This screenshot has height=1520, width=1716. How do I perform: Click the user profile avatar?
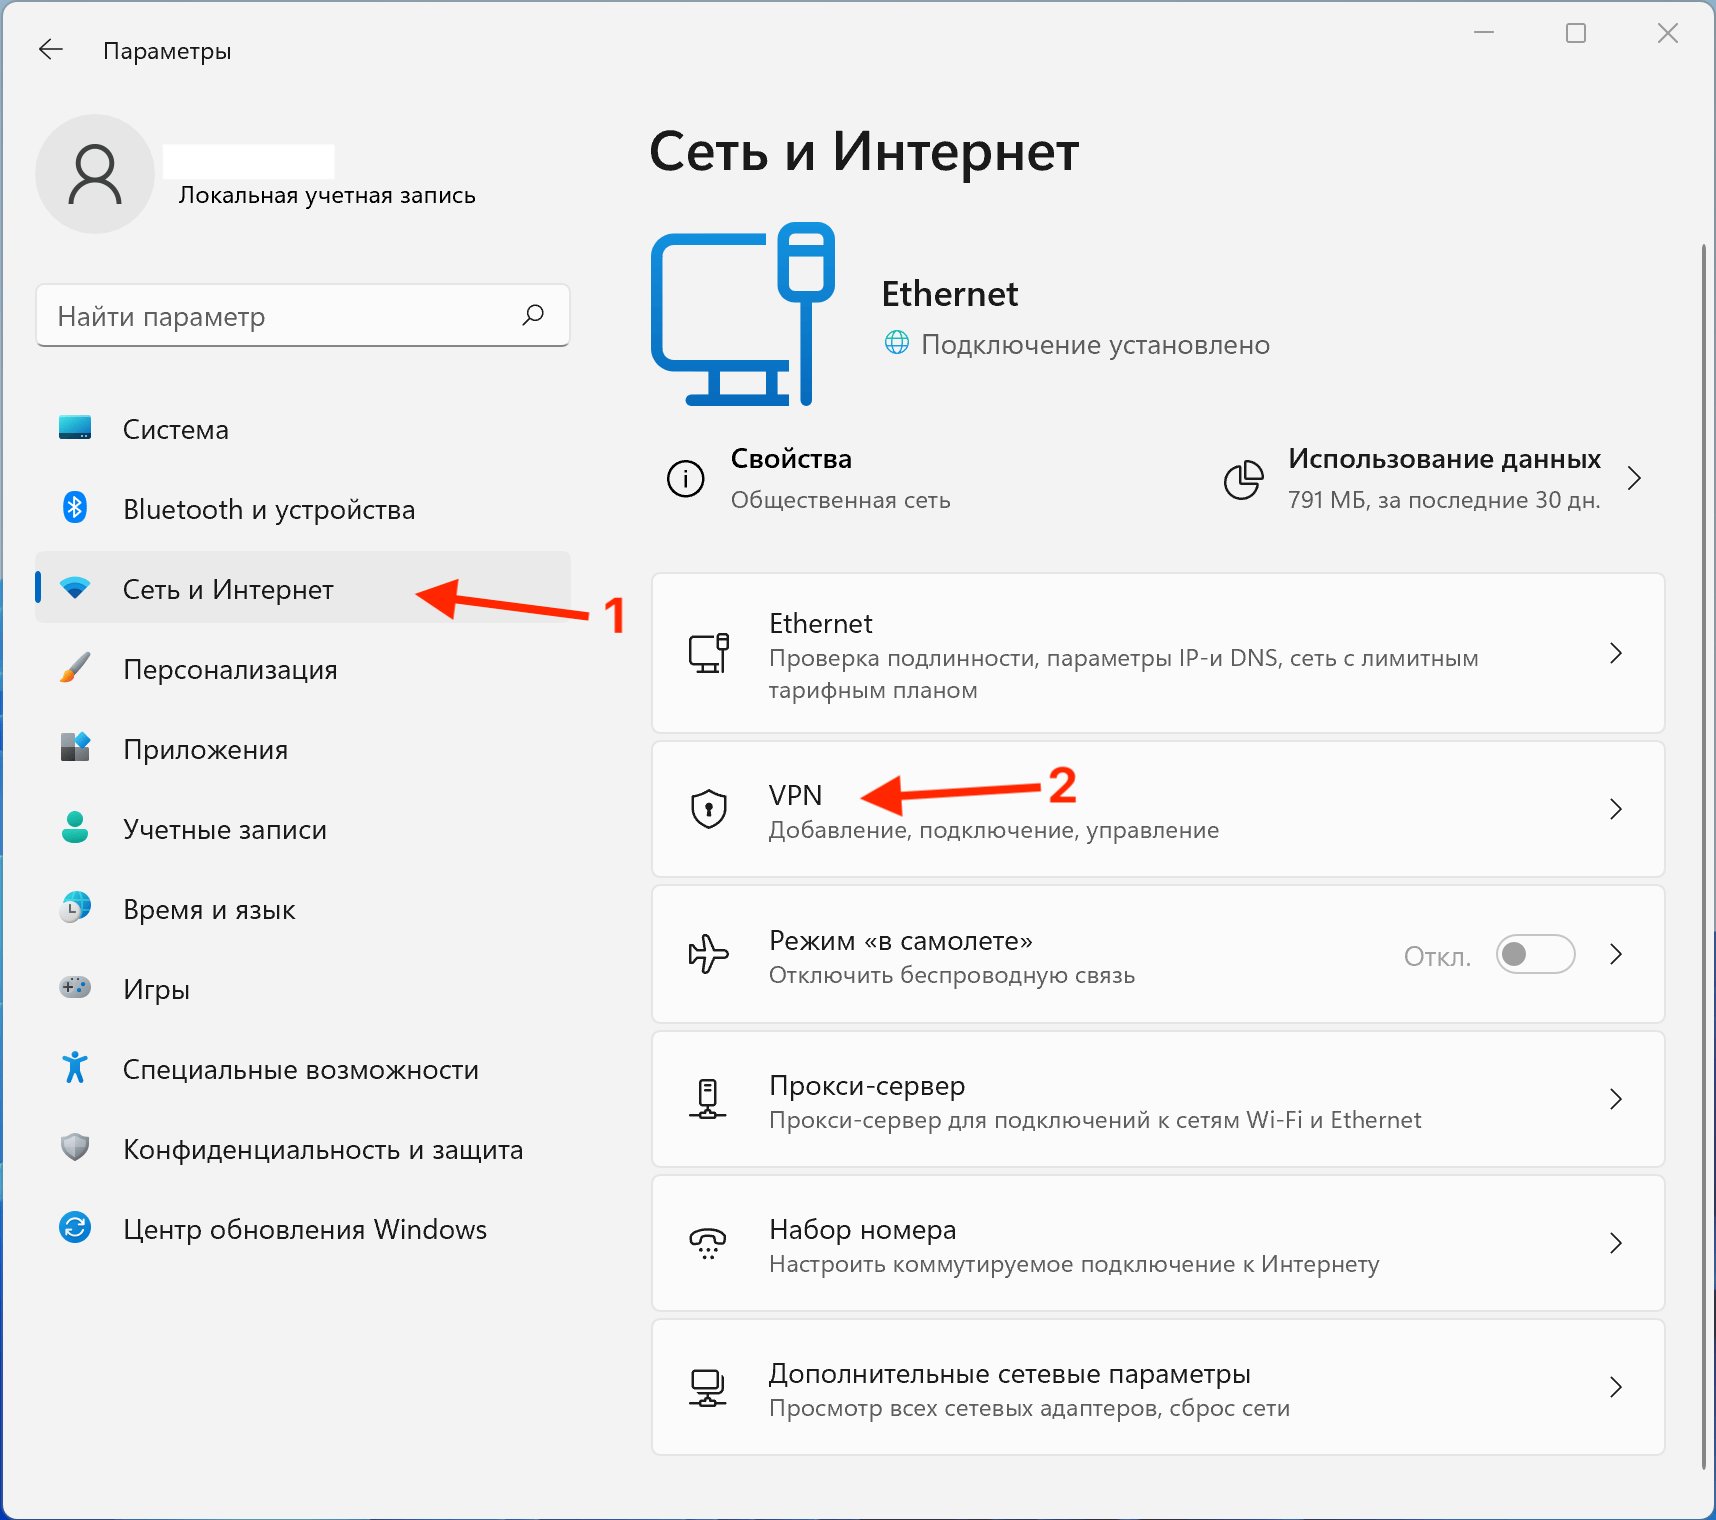(x=95, y=174)
